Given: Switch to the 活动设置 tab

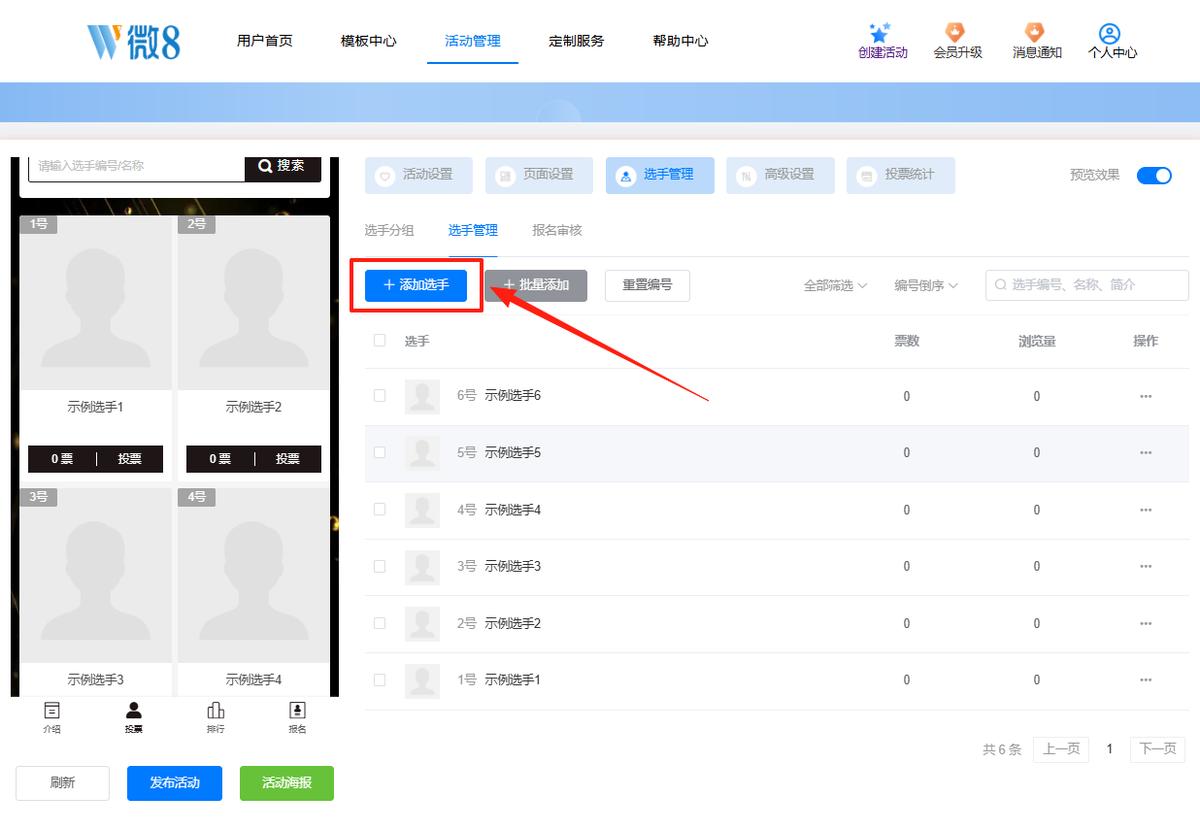Looking at the screenshot, I should click(419, 175).
